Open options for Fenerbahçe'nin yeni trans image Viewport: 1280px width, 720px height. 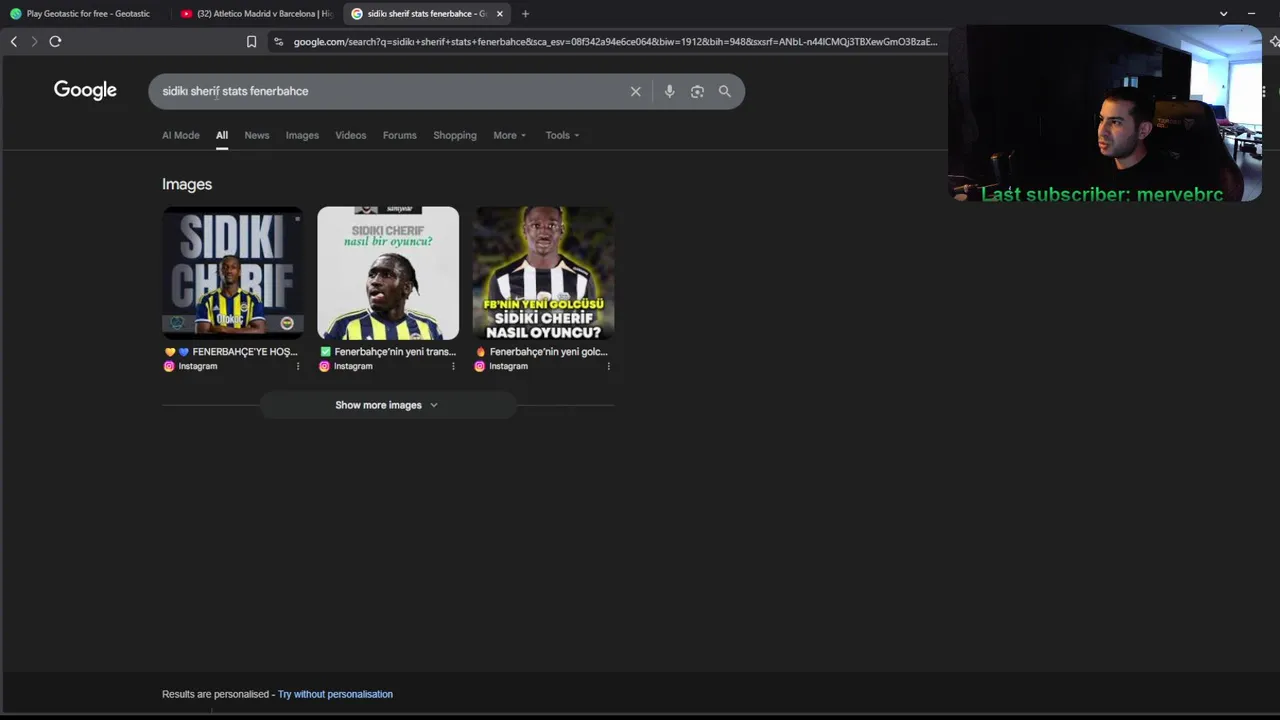tap(453, 366)
